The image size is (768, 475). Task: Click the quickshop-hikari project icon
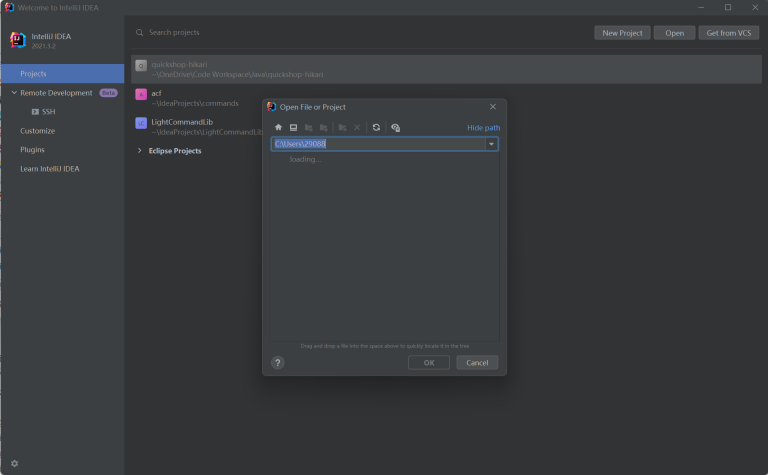[141, 66]
